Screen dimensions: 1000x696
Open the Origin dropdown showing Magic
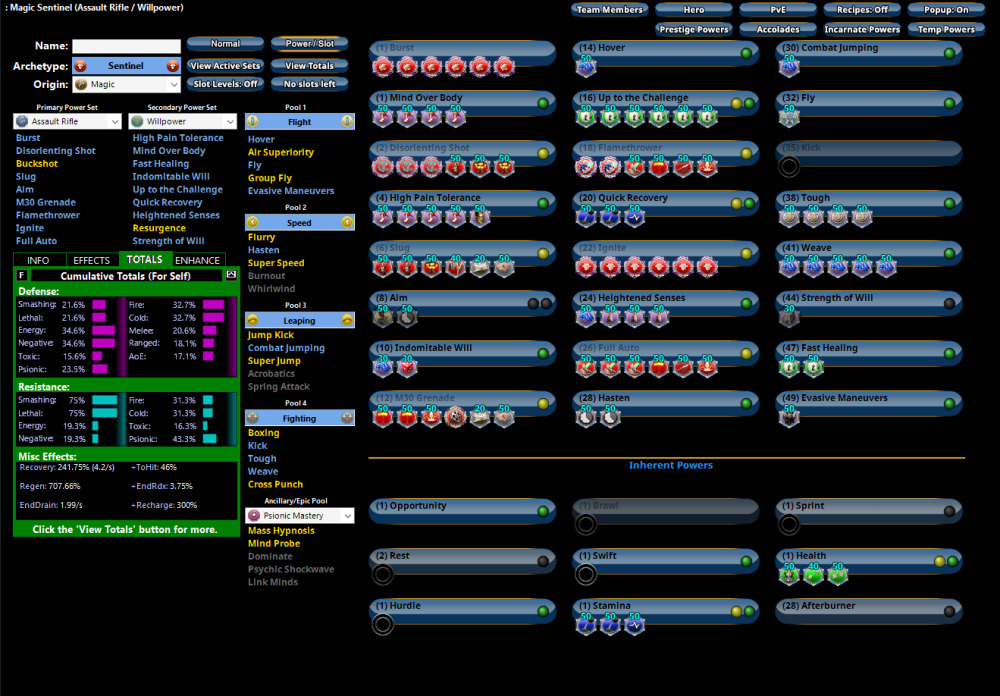(127, 85)
